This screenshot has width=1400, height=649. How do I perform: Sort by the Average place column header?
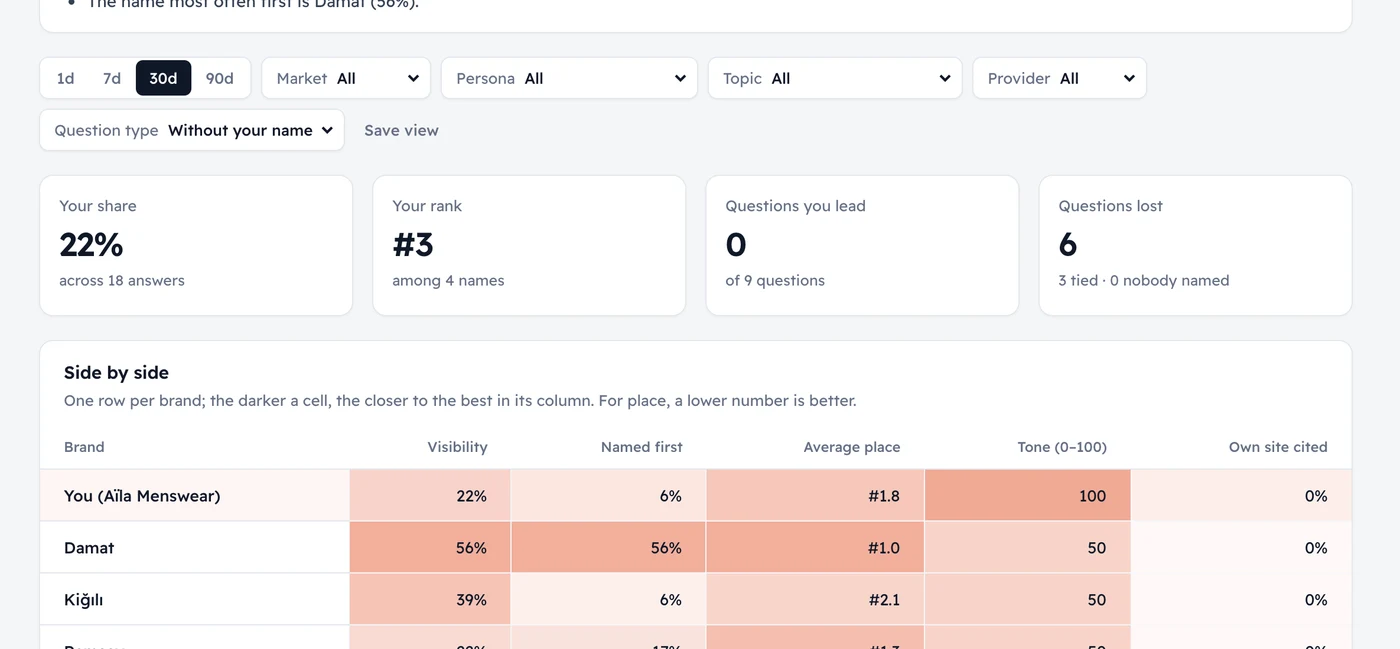tap(852, 447)
